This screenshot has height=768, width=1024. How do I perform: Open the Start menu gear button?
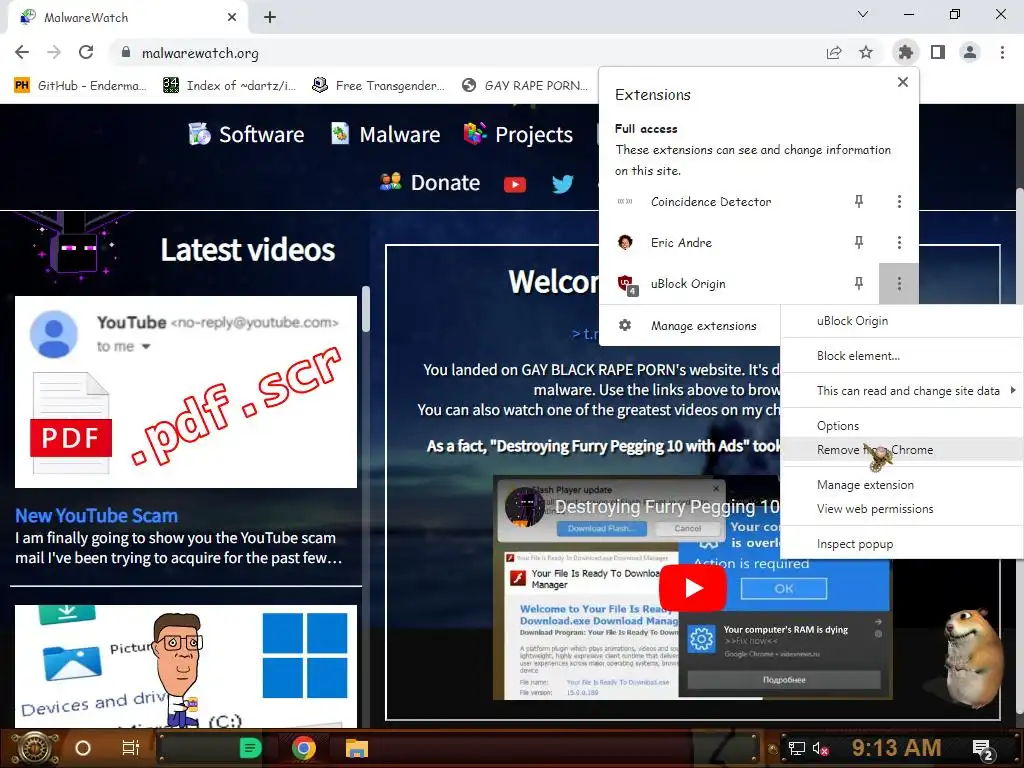tap(33, 748)
